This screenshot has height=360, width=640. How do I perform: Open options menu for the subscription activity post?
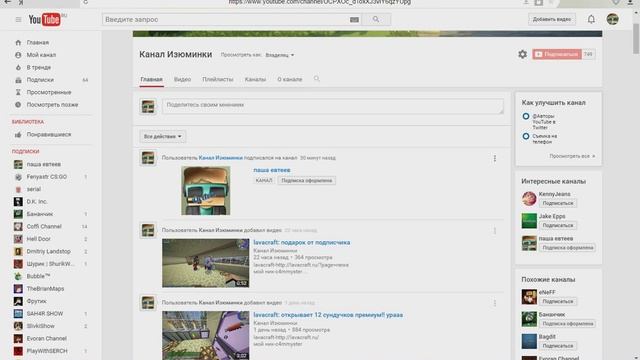click(495, 158)
